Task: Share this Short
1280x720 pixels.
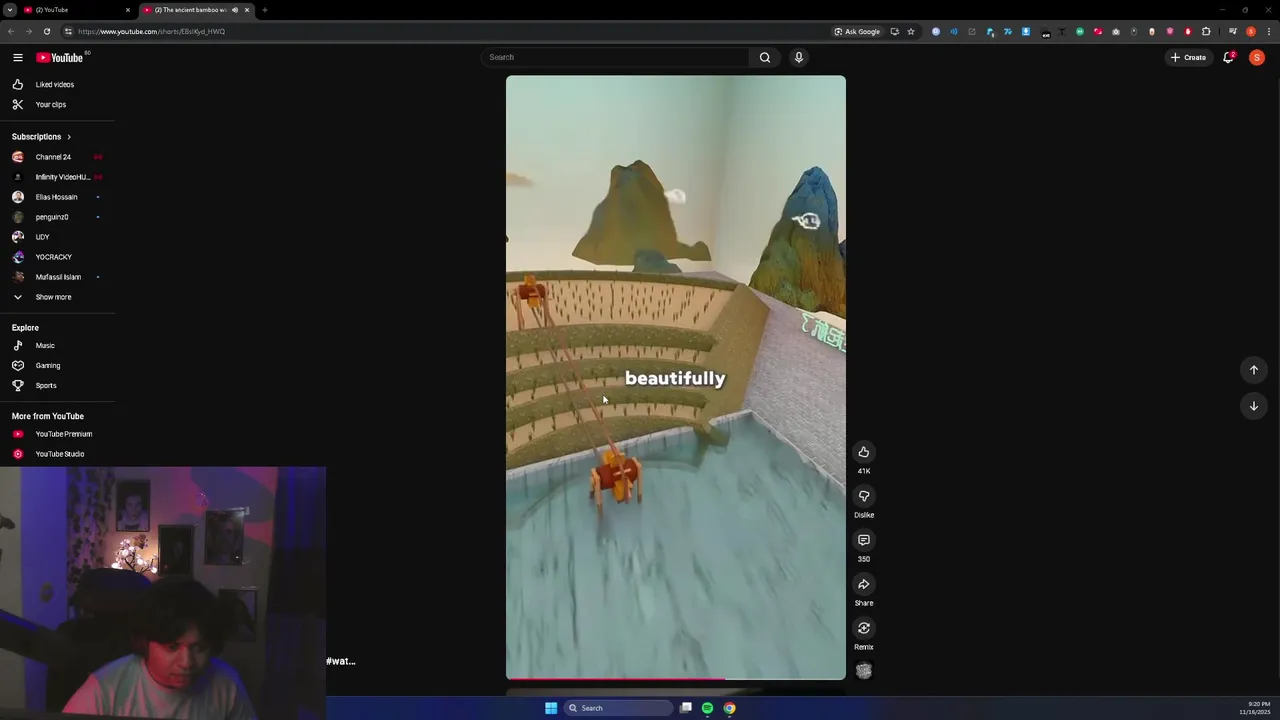Action: [864, 584]
